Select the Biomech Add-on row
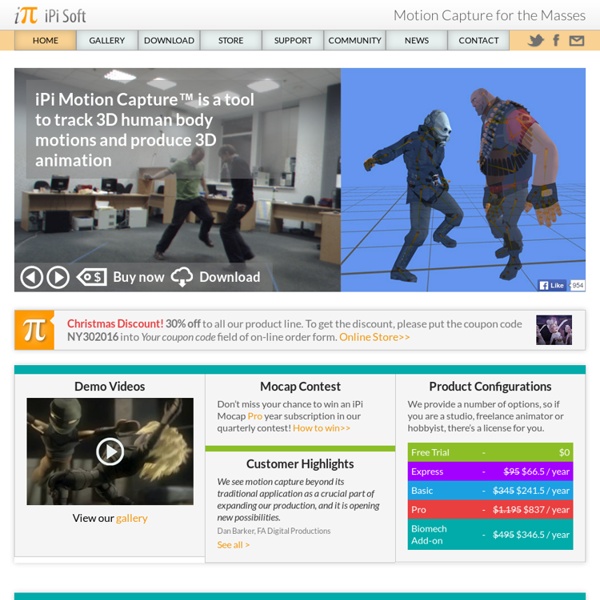The height and width of the screenshot is (600, 600). pyautogui.click(x=490, y=535)
